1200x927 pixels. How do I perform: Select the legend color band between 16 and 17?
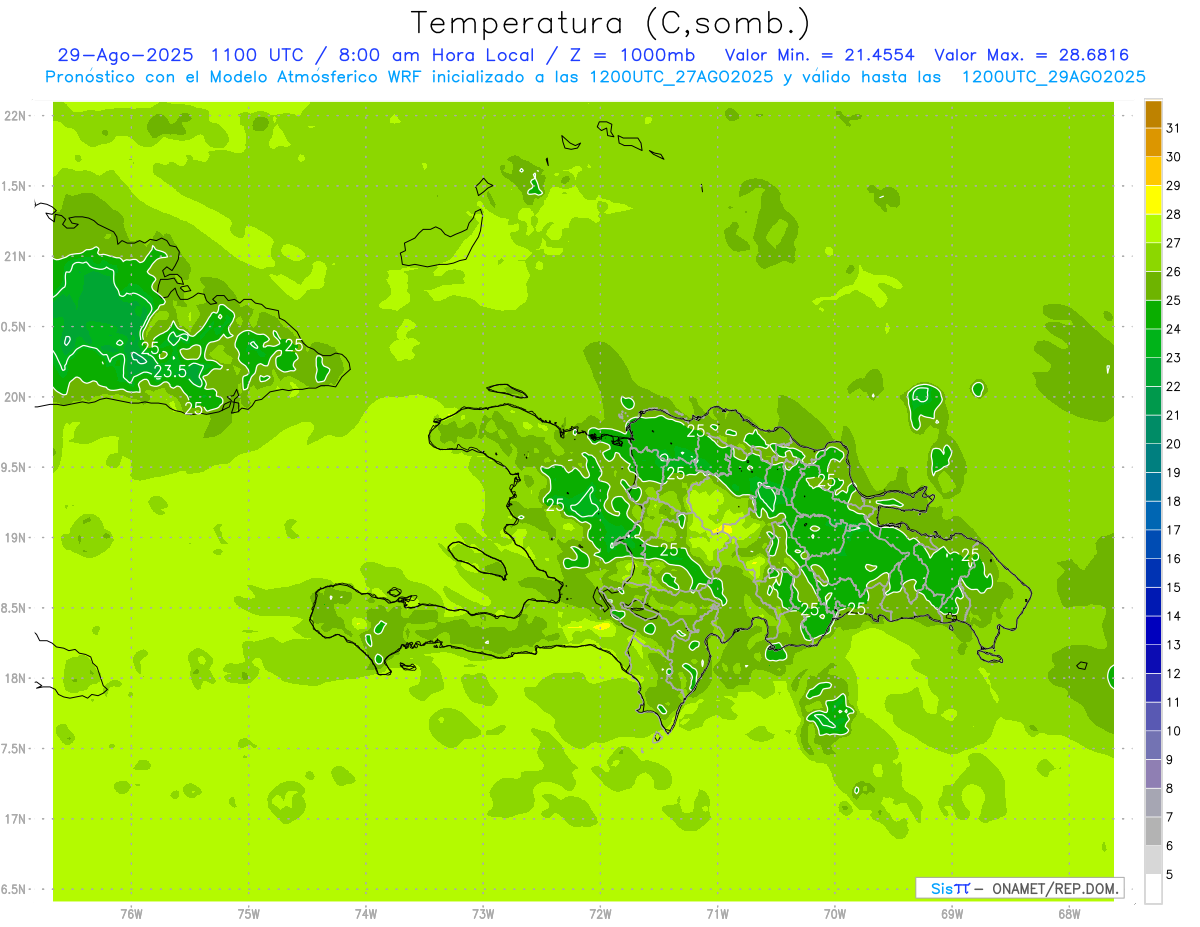point(1153,544)
